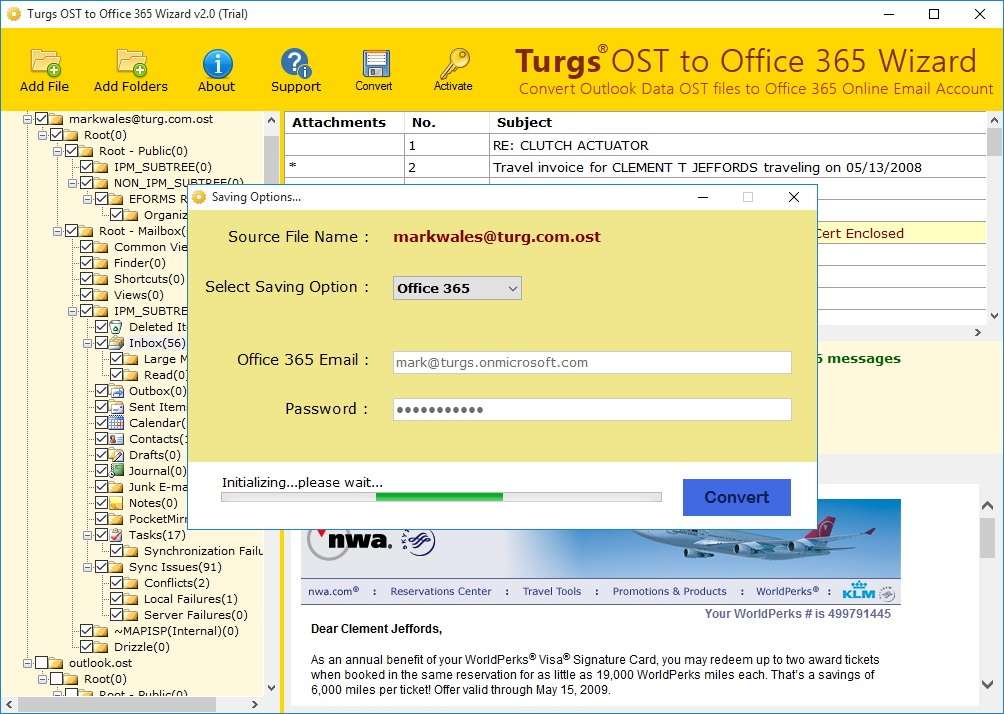Collapse the Root - Public(0) node
The image size is (1004, 714).
(x=57, y=151)
